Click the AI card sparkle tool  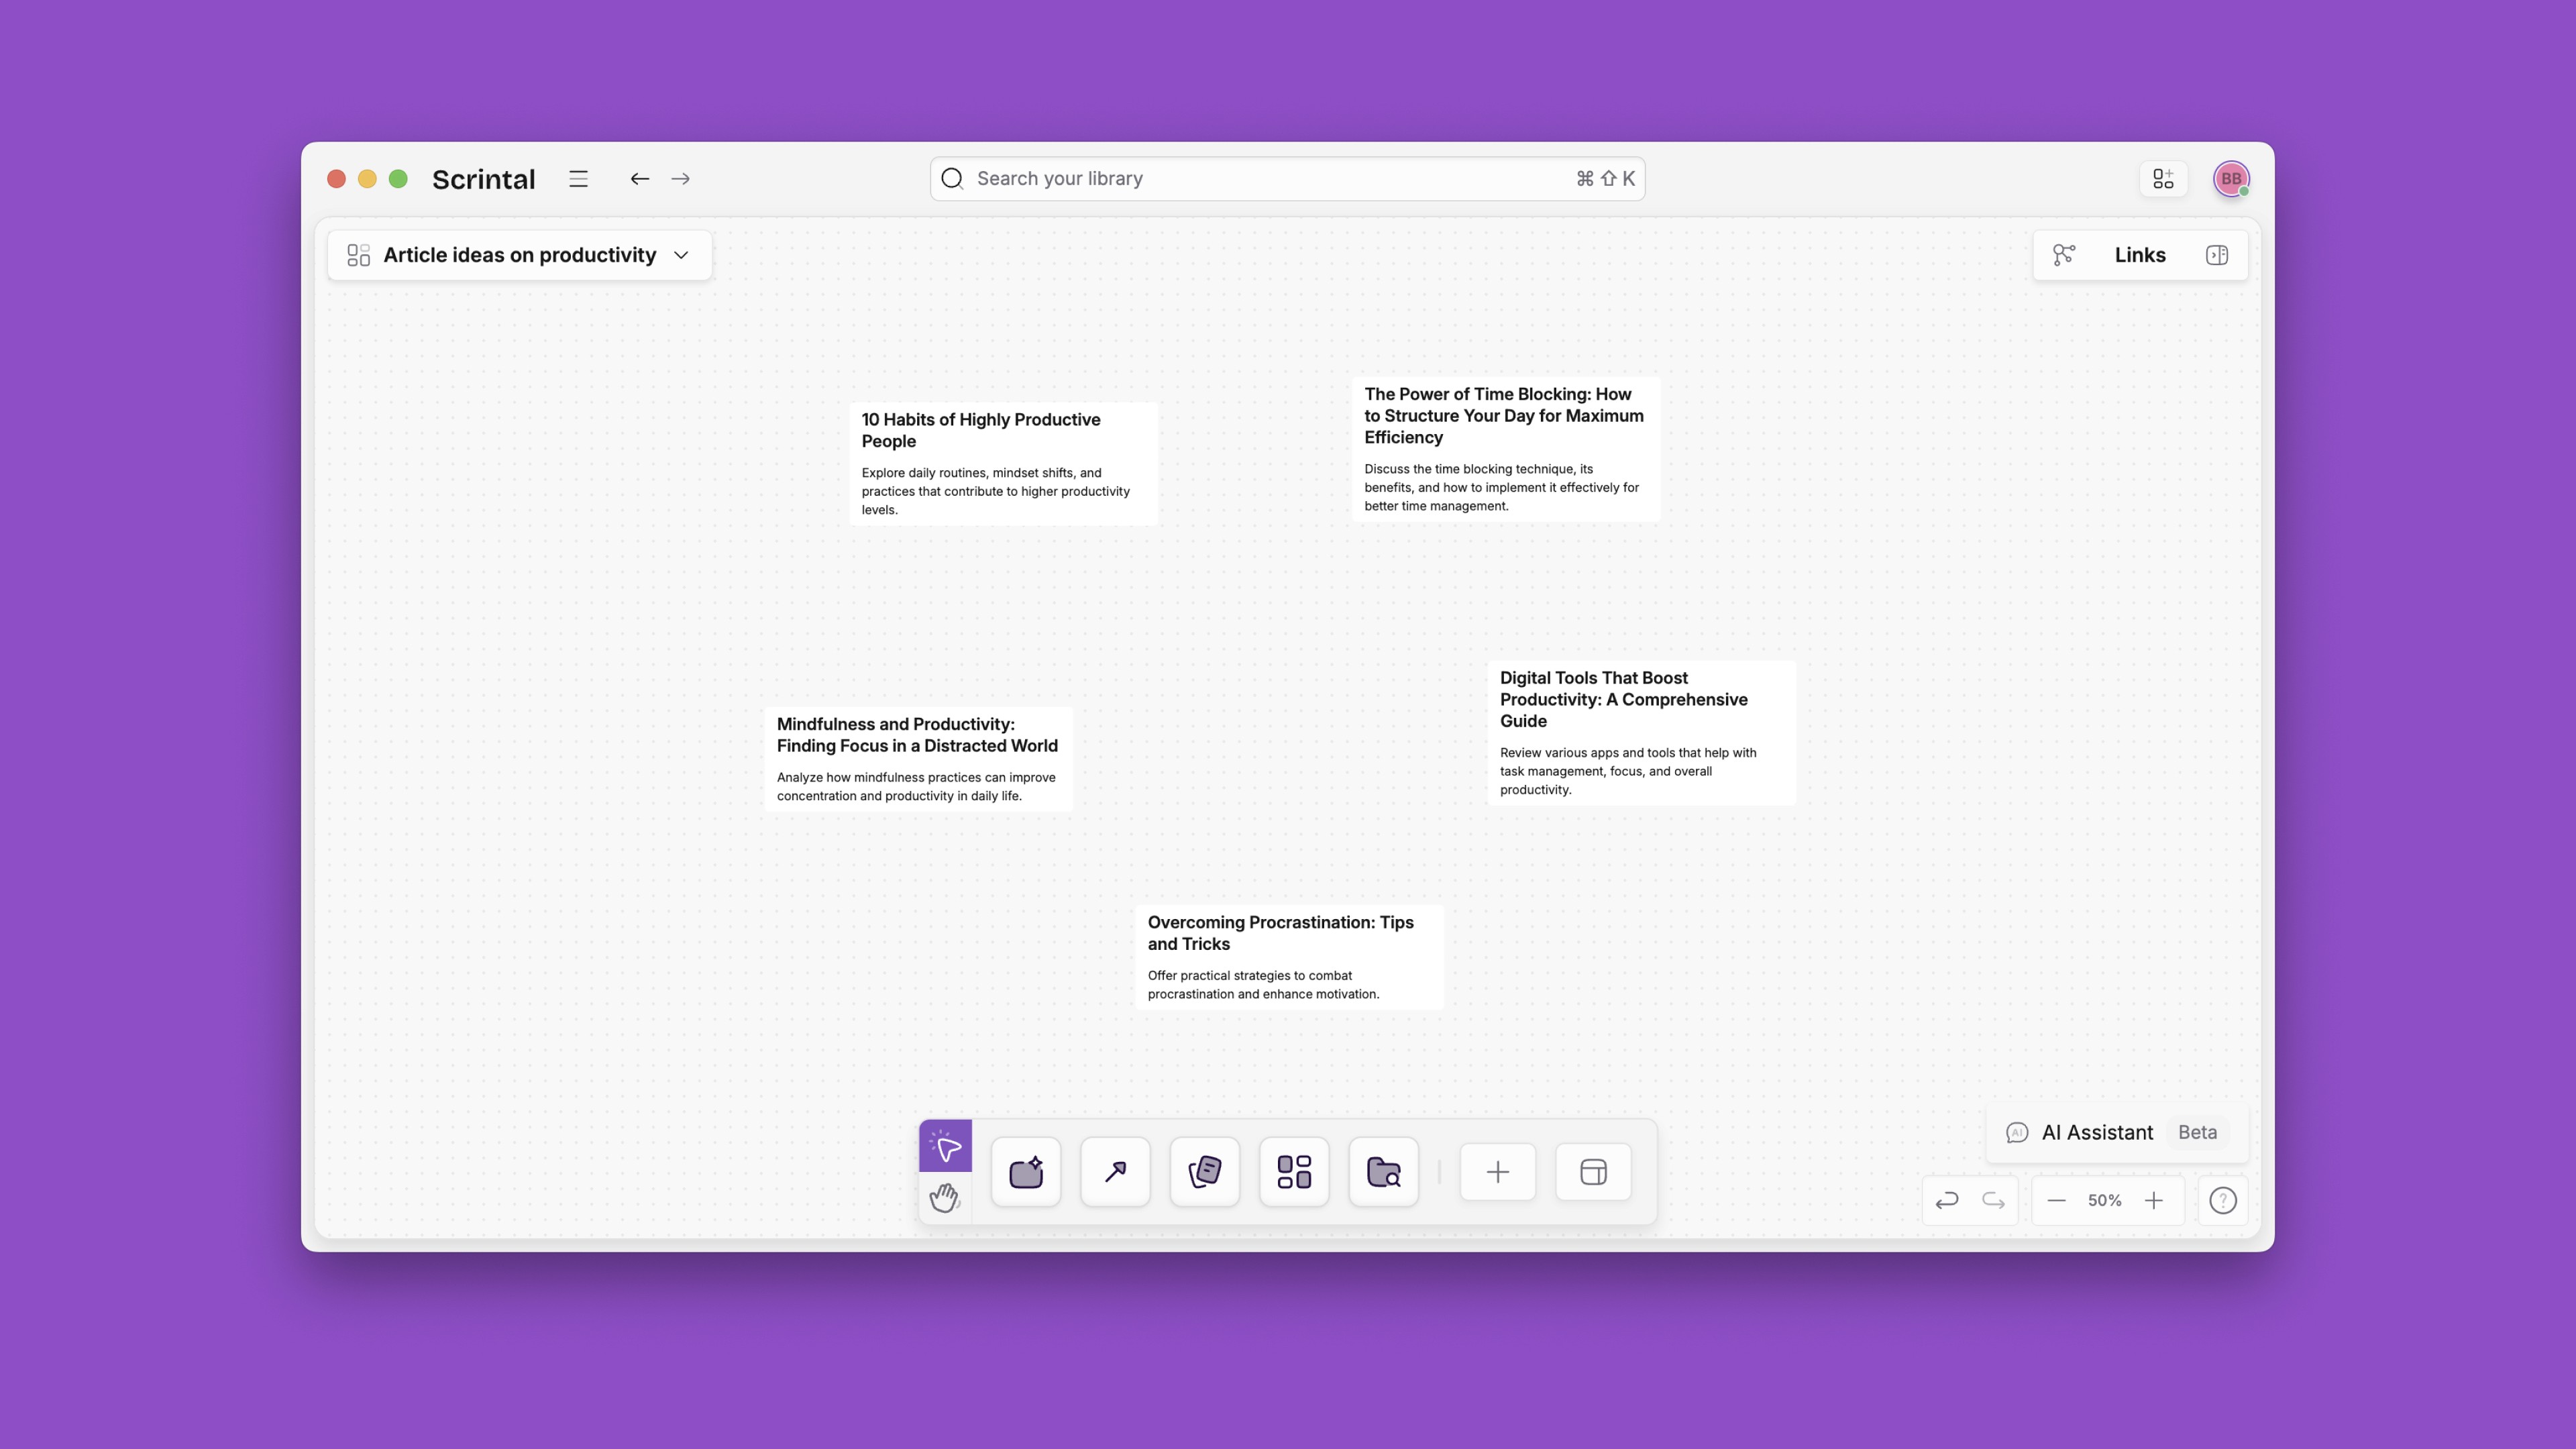(1026, 1172)
